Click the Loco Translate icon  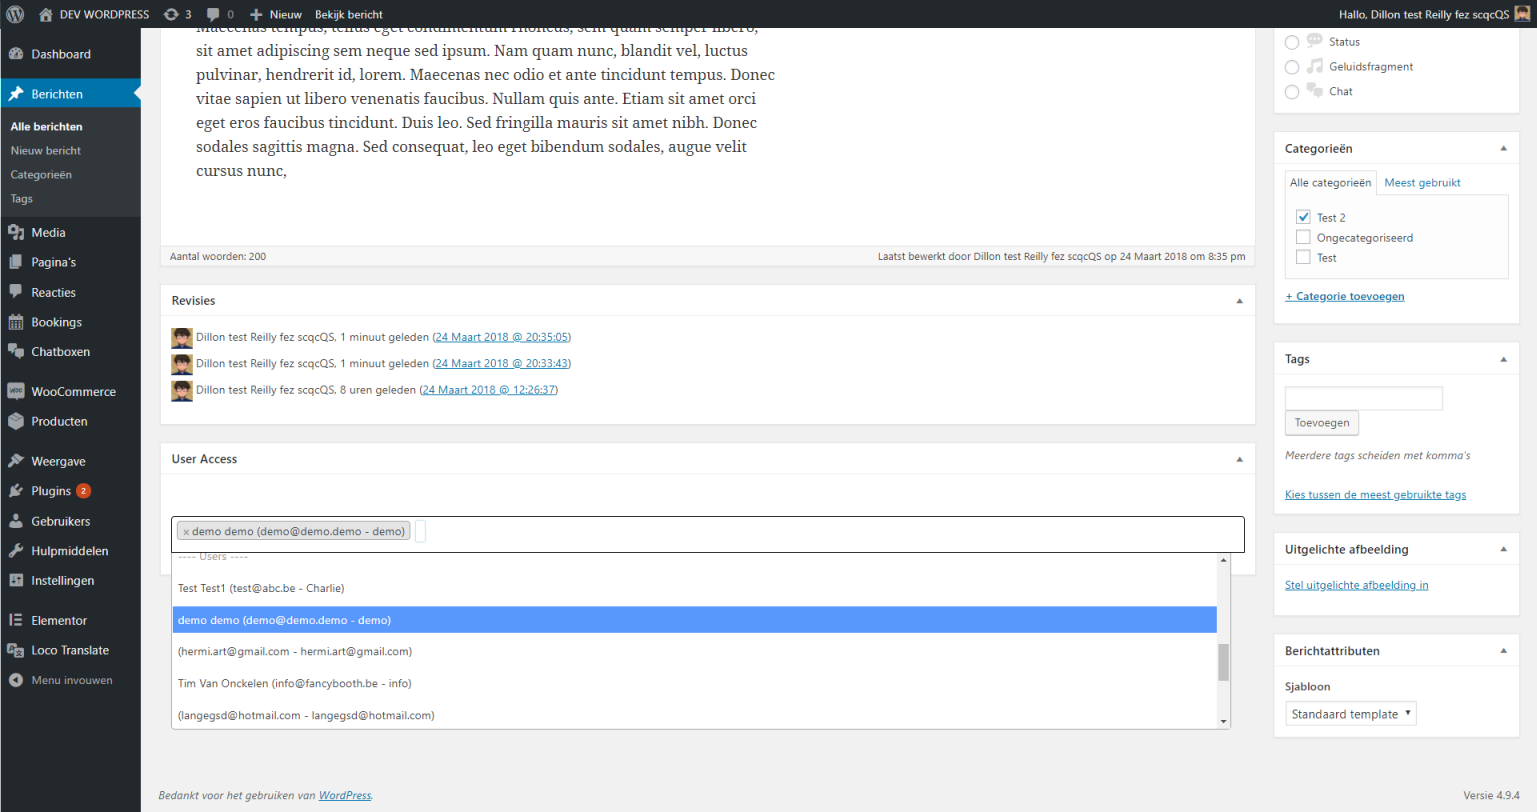16,650
